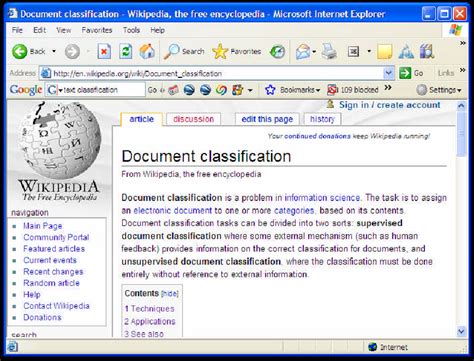Open the View menu
This screenshot has width=474, height=361.
click(x=64, y=30)
